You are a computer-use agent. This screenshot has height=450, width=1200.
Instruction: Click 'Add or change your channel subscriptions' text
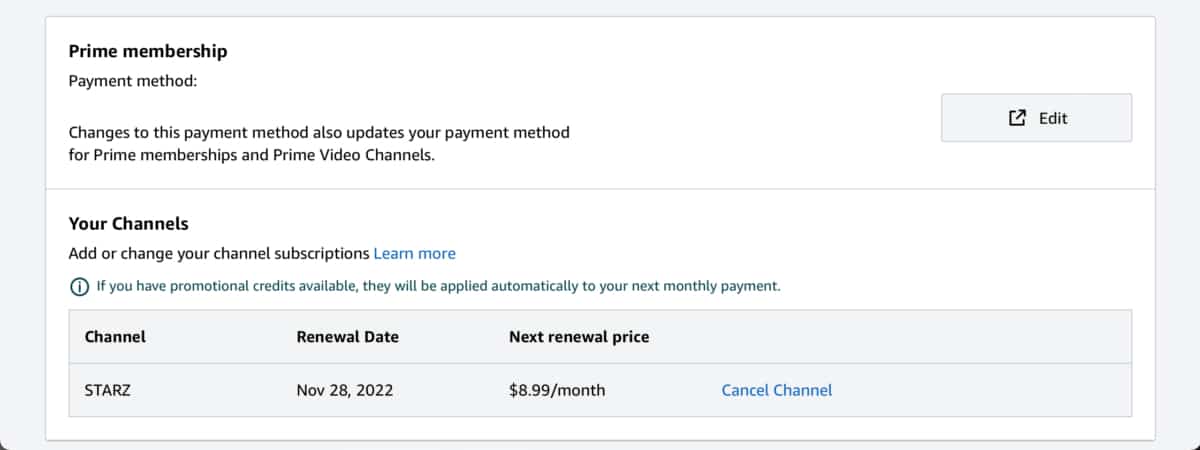pyautogui.click(x=219, y=253)
